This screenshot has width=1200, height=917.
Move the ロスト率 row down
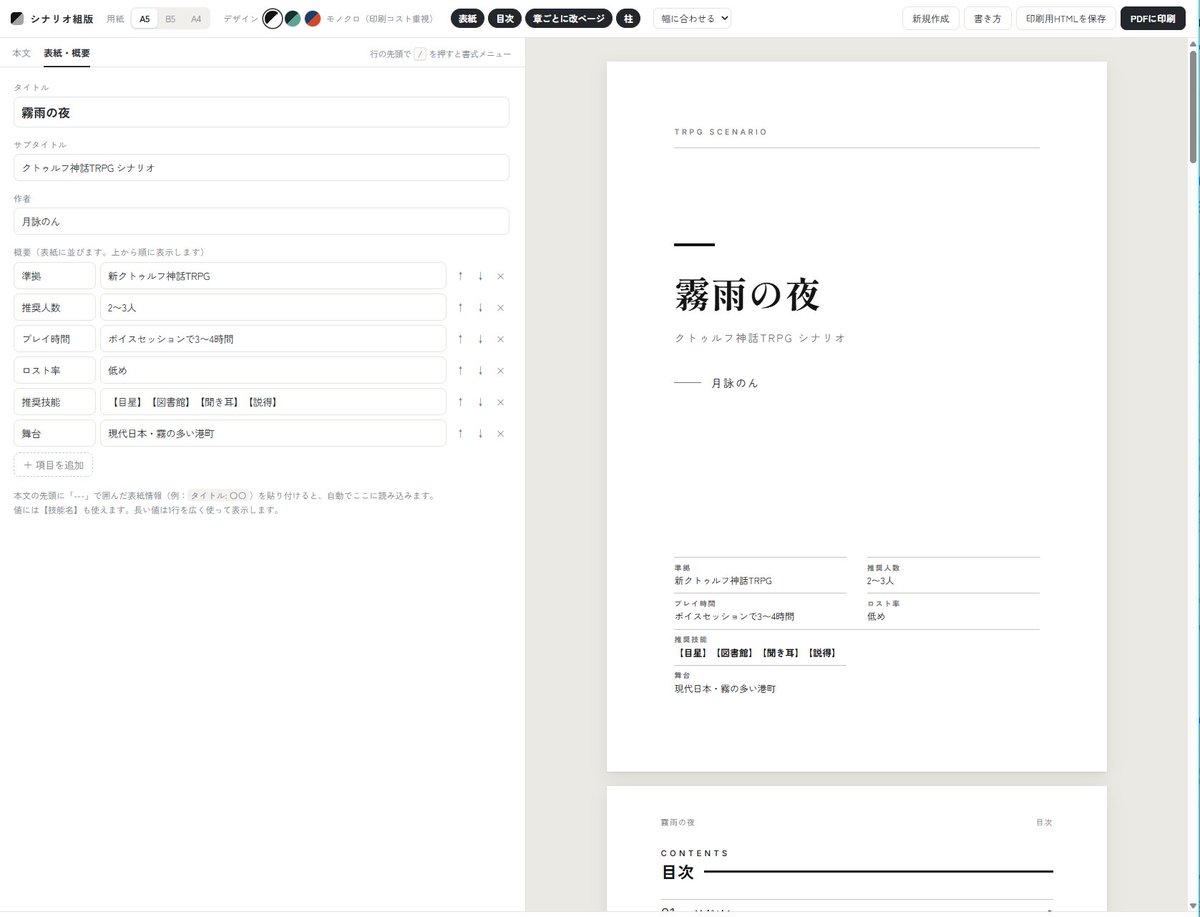tap(480, 370)
